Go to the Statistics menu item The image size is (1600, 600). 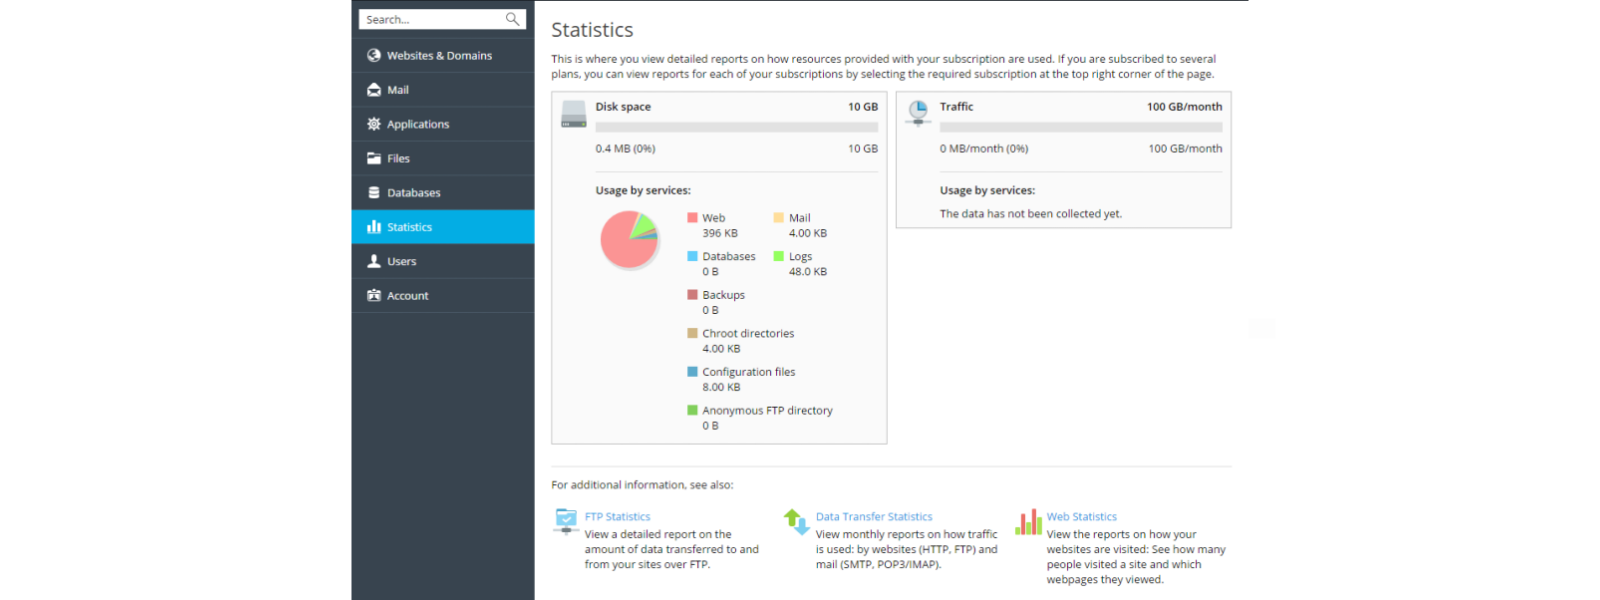coord(443,227)
